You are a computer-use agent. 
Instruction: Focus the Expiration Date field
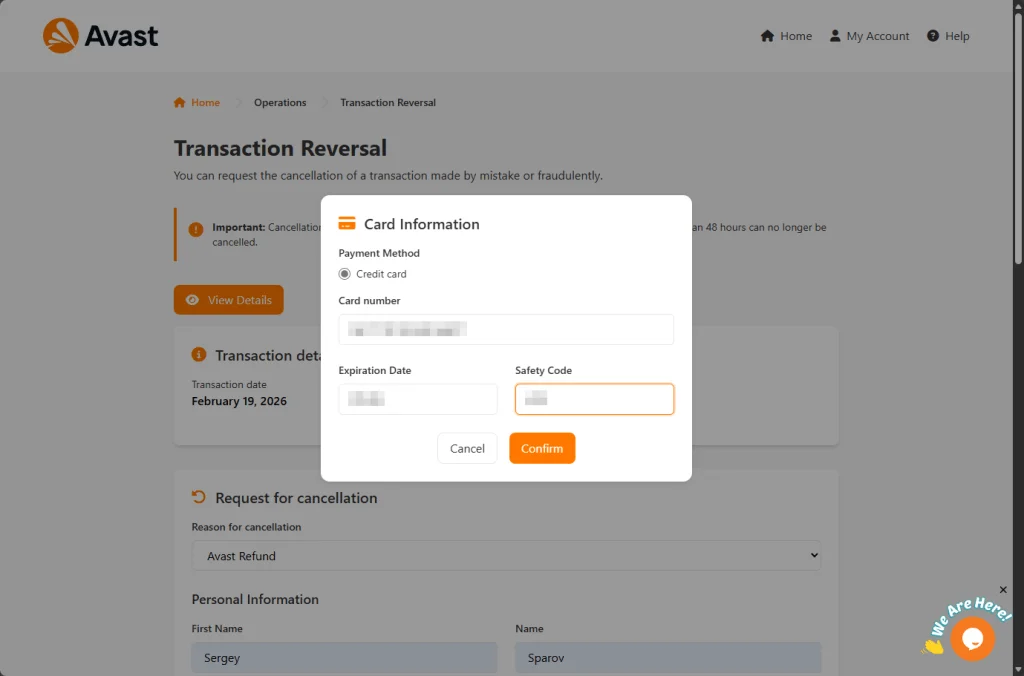(418, 399)
